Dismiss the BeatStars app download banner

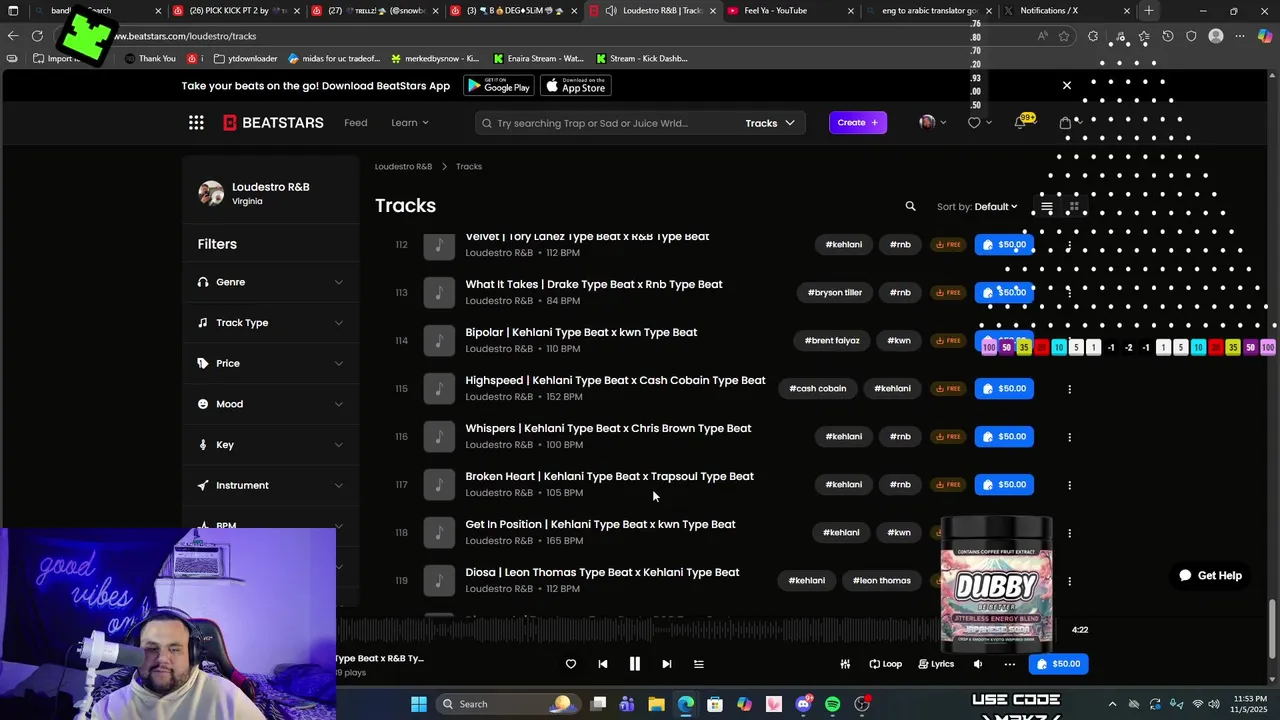point(1066,86)
